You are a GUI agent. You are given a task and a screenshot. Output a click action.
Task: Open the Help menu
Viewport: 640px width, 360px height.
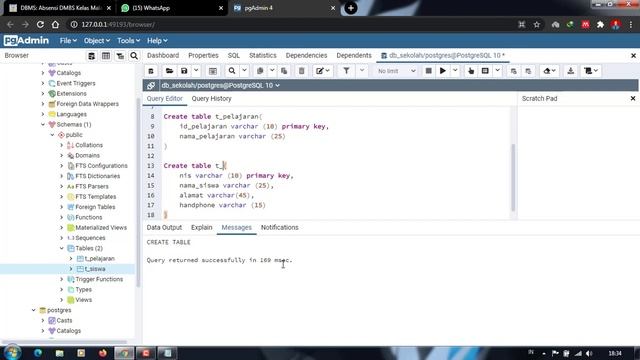click(157, 41)
